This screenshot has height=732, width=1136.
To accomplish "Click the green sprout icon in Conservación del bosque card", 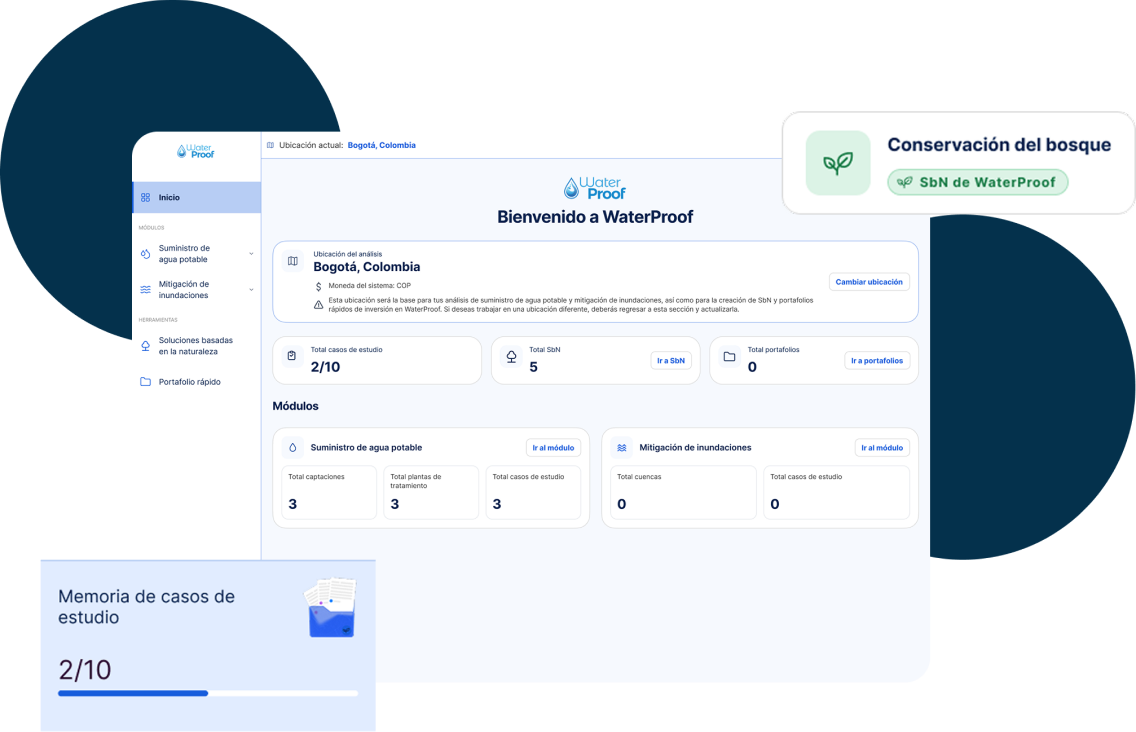I will point(838,163).
